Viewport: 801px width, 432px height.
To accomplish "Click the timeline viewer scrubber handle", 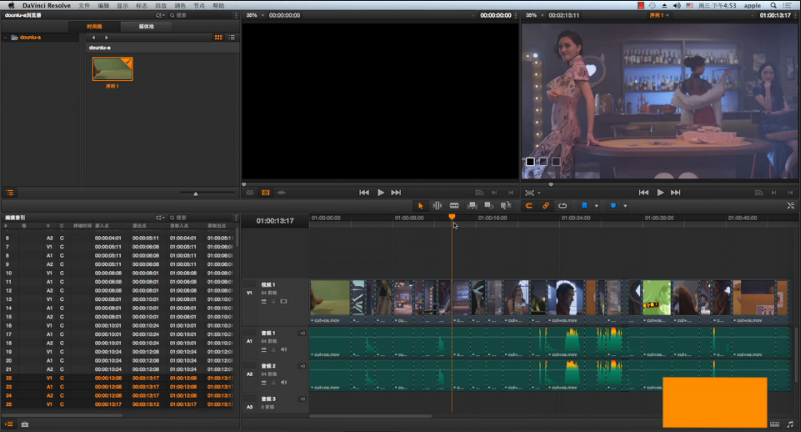I will pos(551,184).
